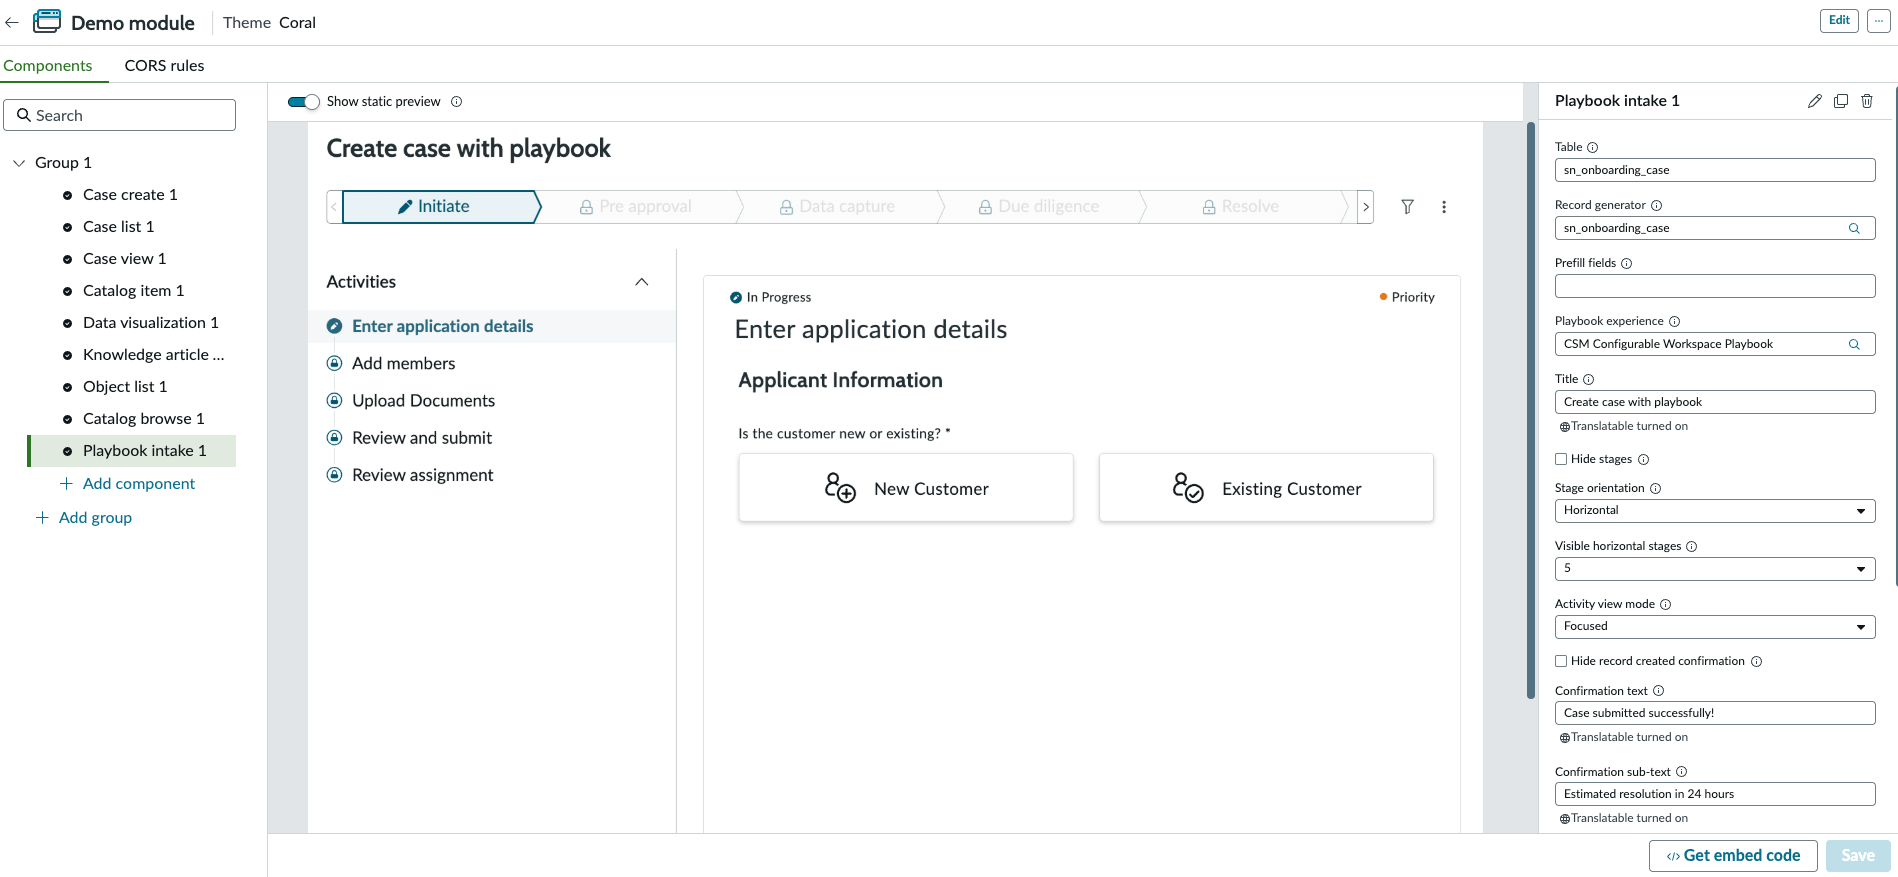
Task: Click the info icon next to Playbook experience
Action: 1674,321
